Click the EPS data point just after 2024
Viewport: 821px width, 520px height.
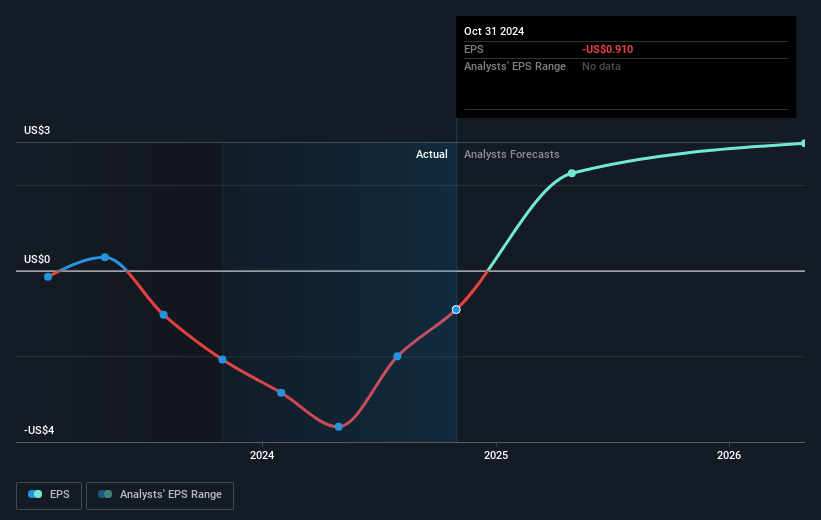tap(281, 393)
